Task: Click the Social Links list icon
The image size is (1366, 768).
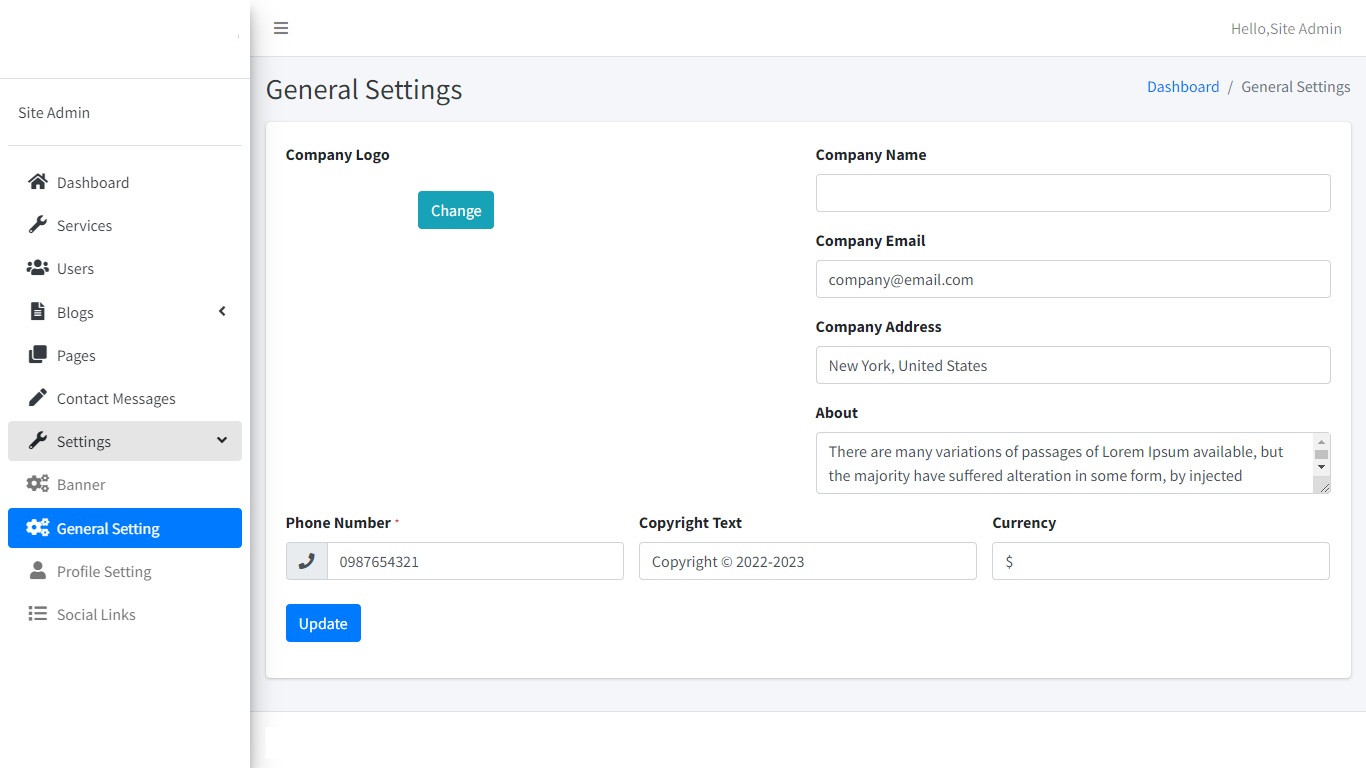Action: click(38, 614)
